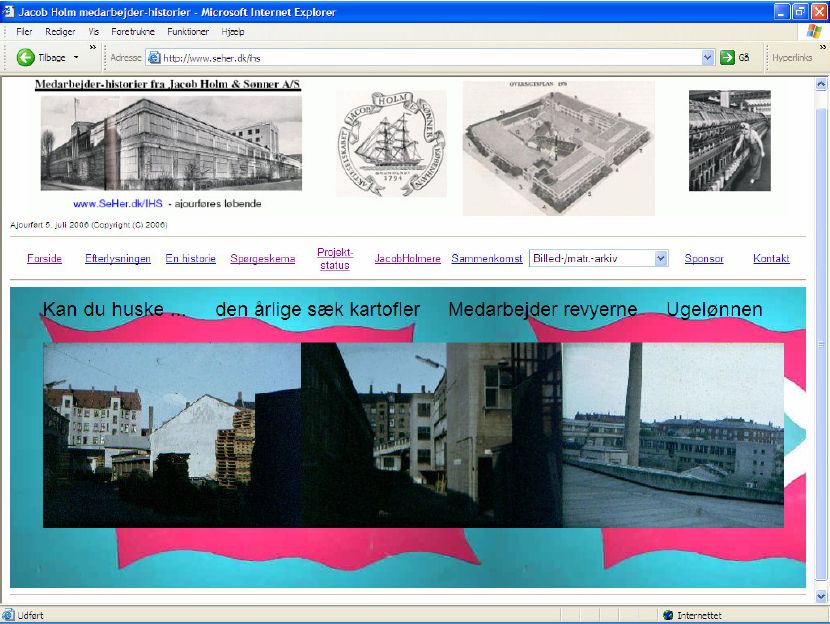This screenshot has width=830, height=624.
Task: Click 'Kan du huske ...' banner text
Action: point(114,309)
